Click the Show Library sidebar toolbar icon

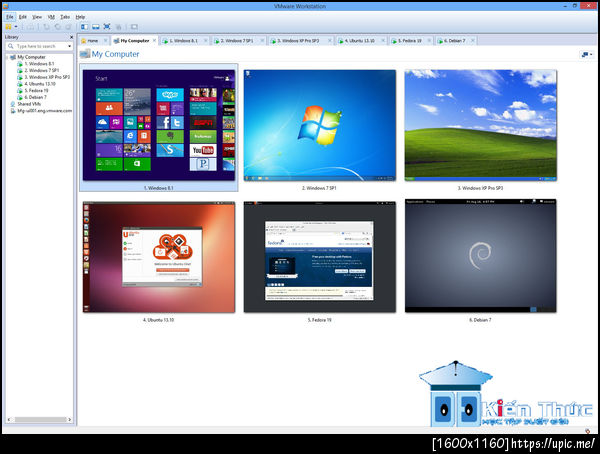tap(84, 27)
